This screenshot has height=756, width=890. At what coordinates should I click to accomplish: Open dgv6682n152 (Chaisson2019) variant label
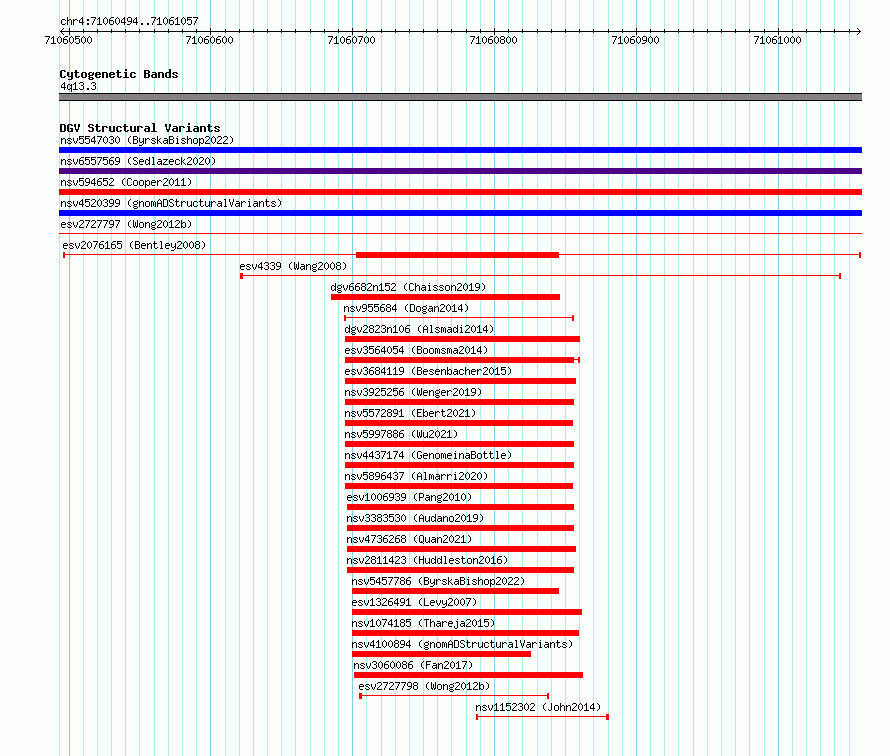pos(408,287)
